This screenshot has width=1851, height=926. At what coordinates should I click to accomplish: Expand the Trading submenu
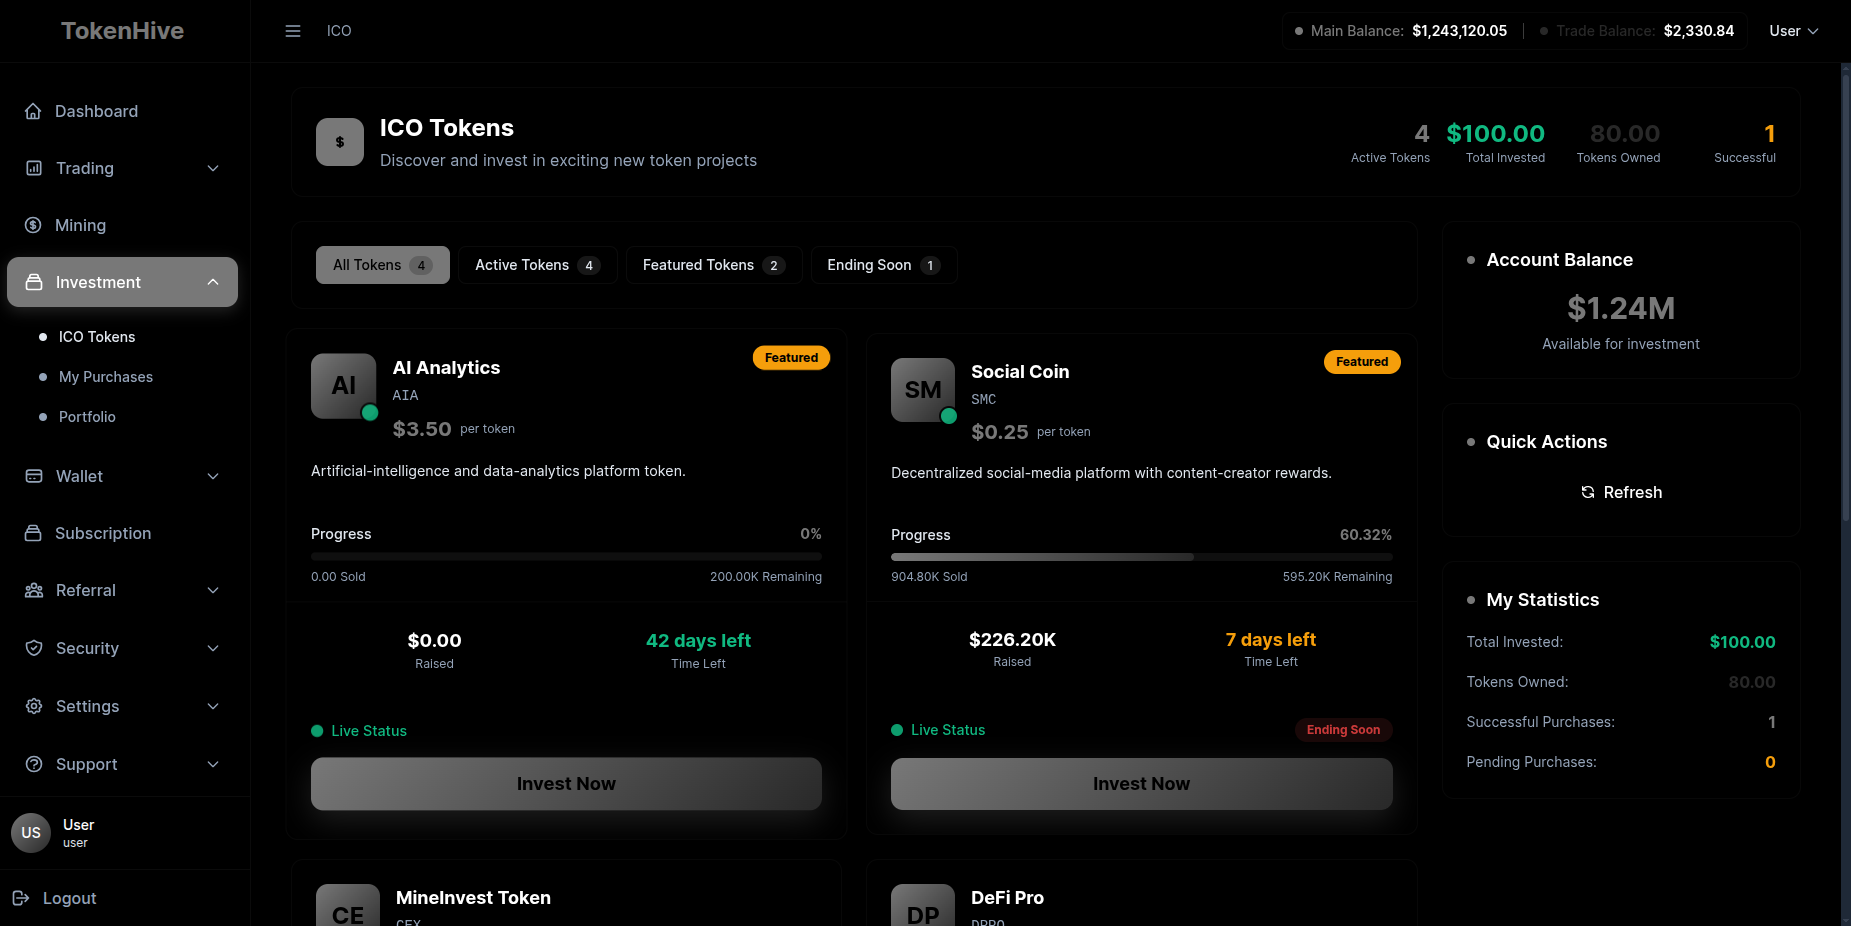[x=213, y=168]
